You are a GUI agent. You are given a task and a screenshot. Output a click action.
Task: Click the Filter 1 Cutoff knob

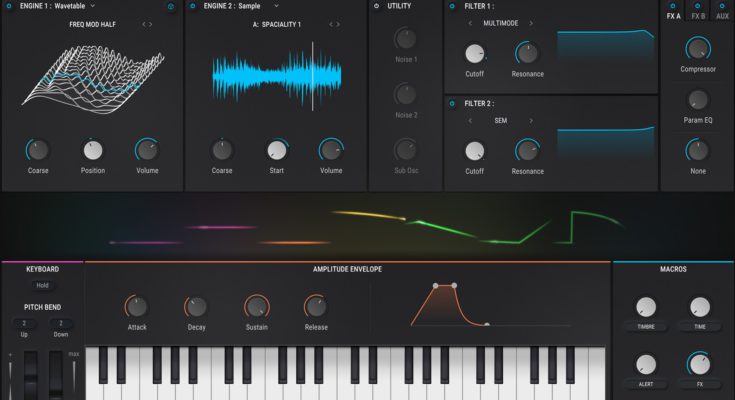tap(475, 54)
